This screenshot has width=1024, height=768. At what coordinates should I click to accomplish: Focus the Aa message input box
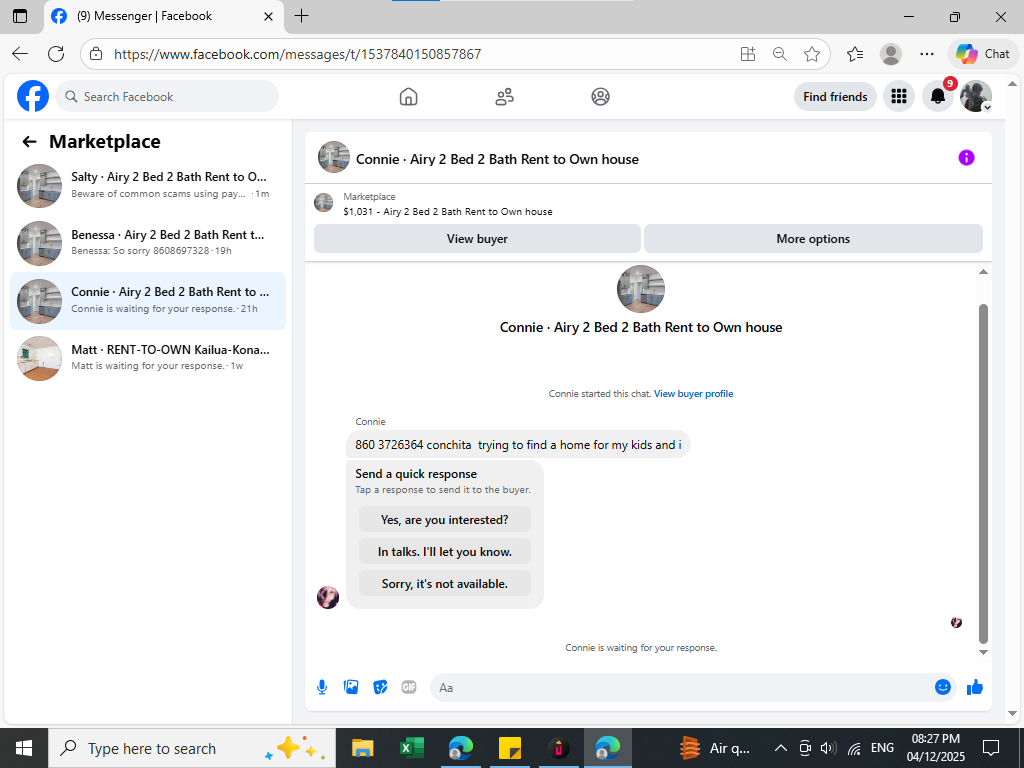pos(682,688)
